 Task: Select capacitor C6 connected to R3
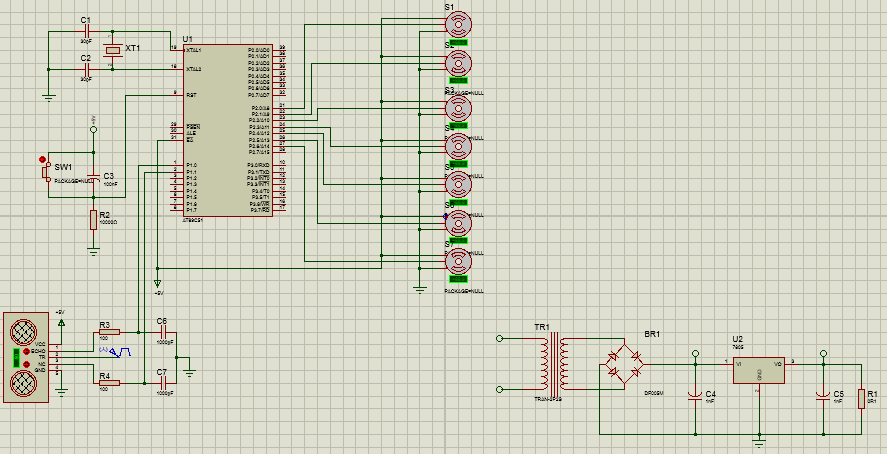click(162, 332)
